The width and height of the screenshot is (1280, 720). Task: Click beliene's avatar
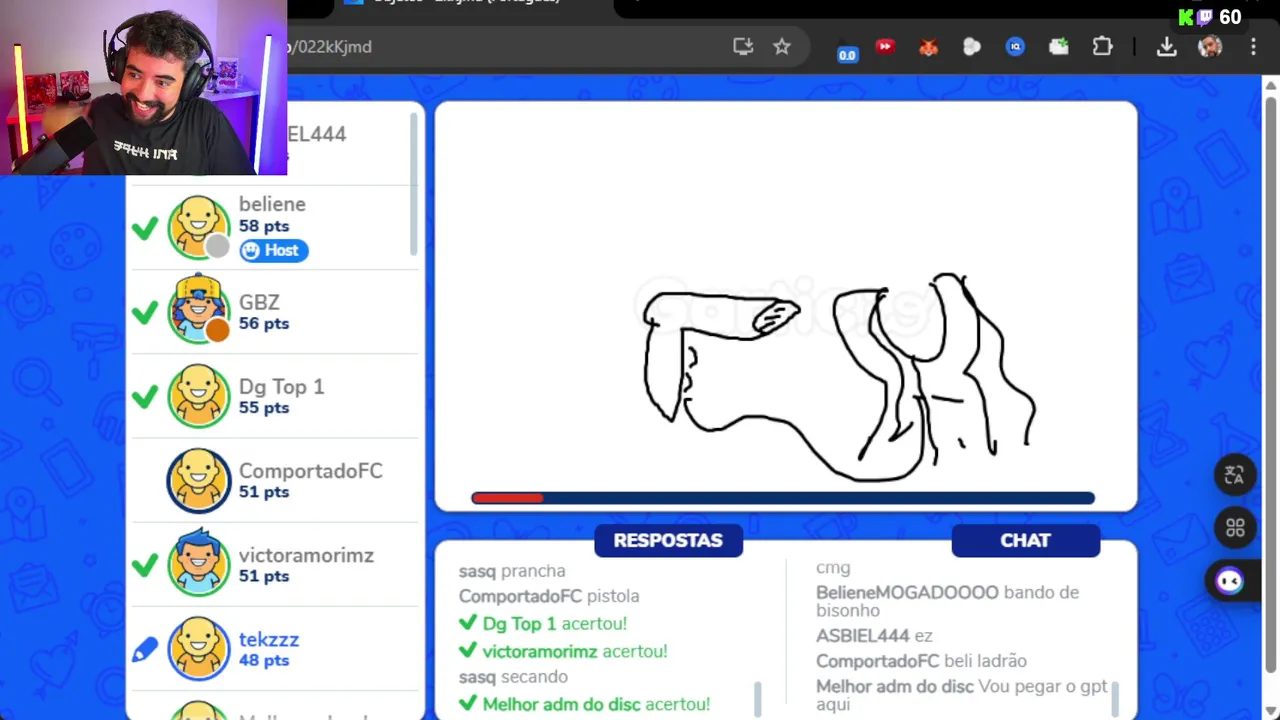tap(198, 227)
